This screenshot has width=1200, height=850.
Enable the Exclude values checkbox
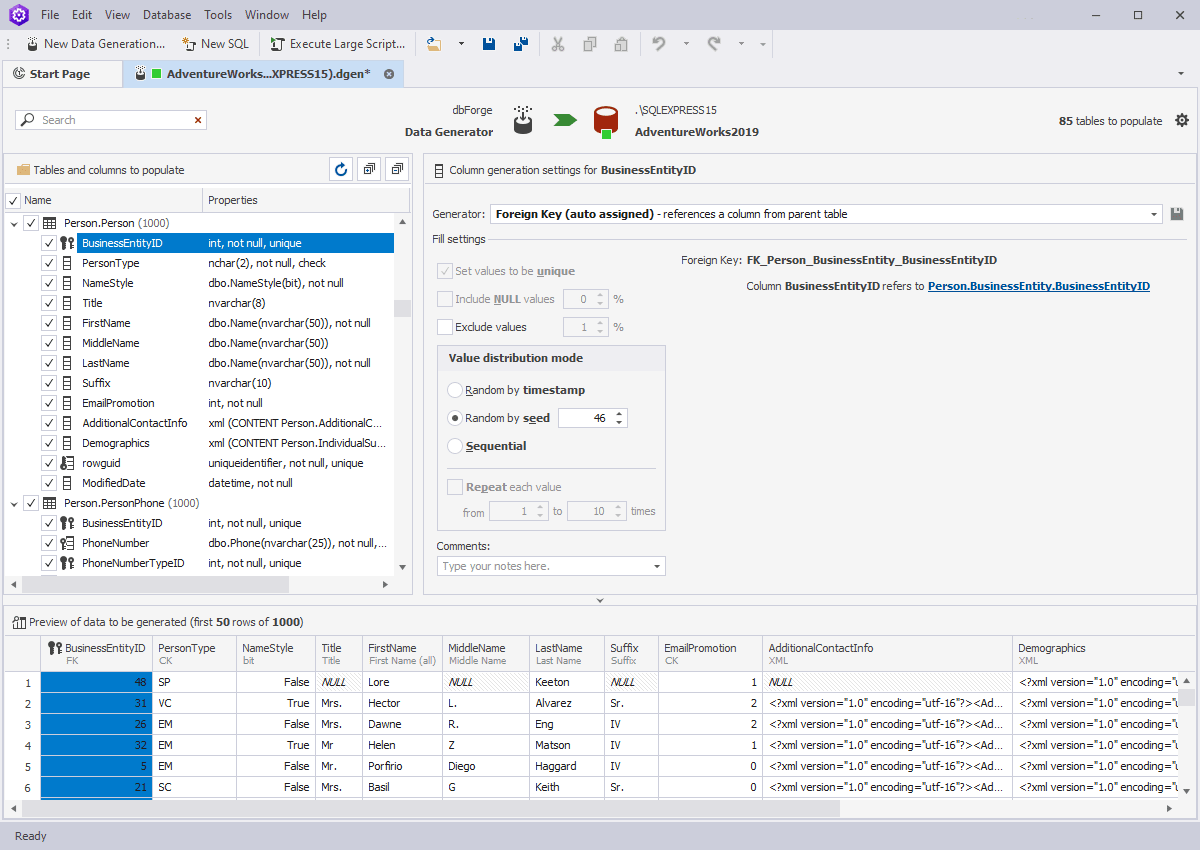click(445, 327)
